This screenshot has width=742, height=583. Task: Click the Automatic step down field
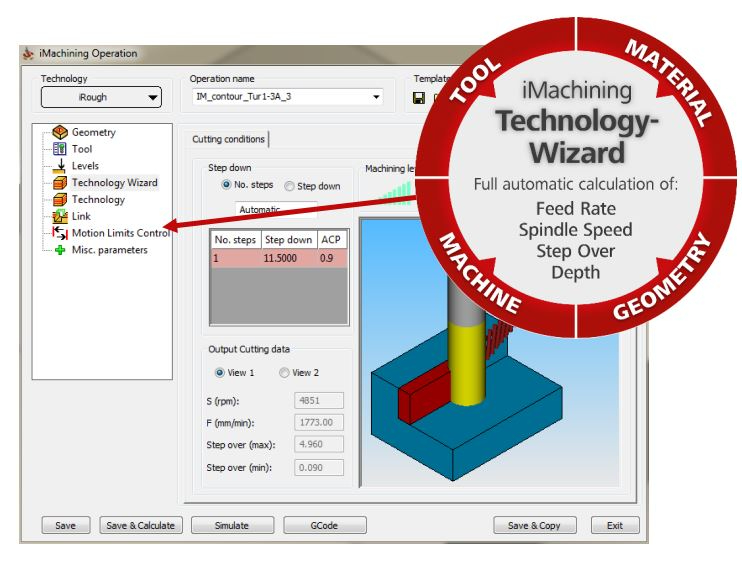coord(276,209)
